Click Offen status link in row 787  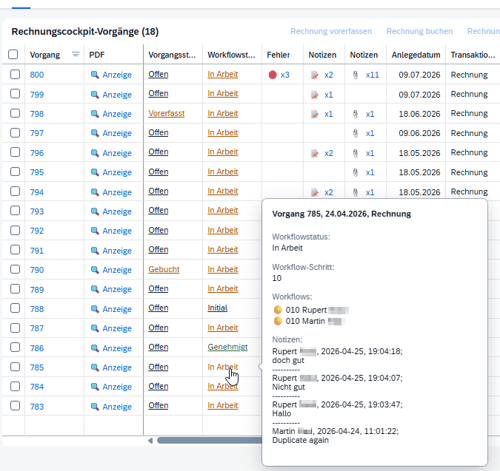click(158, 328)
